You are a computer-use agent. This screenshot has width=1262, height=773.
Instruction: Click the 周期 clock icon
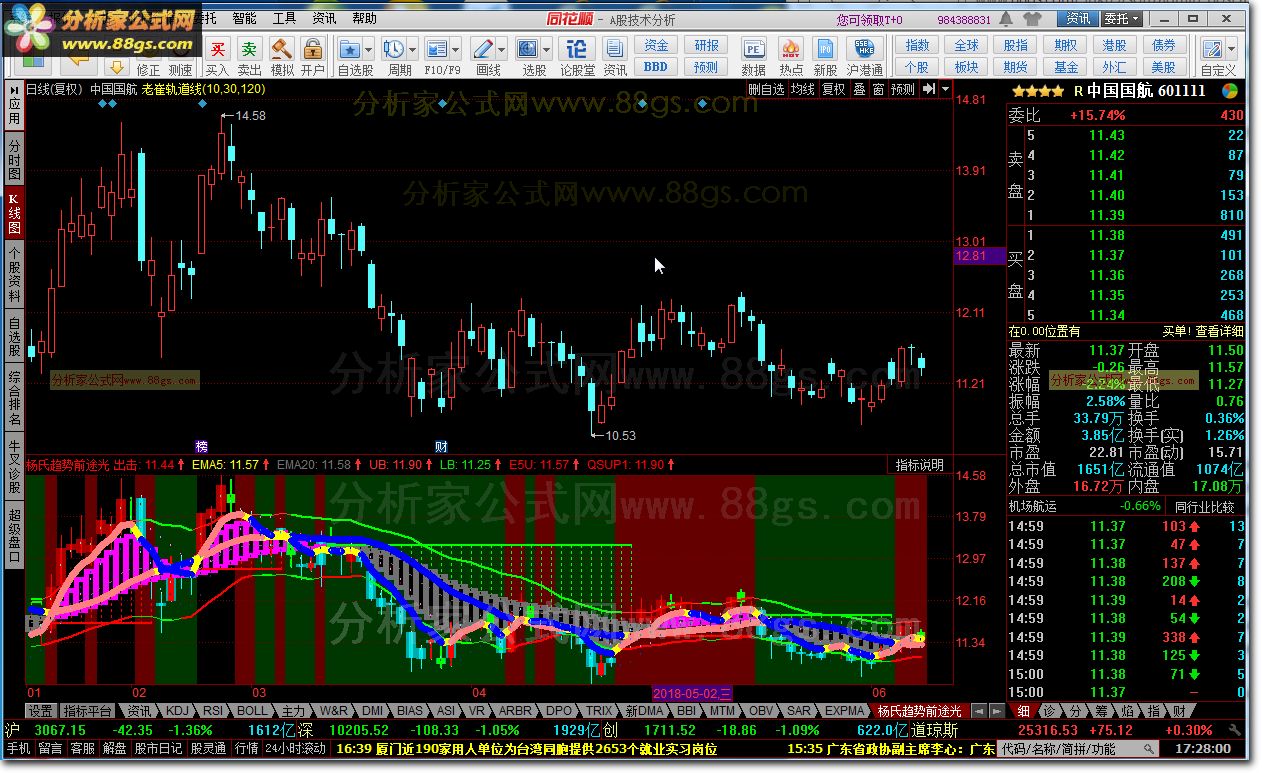pos(393,48)
